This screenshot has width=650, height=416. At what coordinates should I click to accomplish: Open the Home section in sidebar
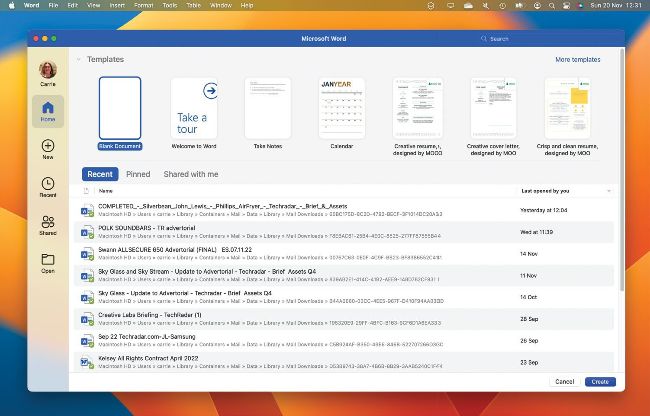[x=47, y=111]
